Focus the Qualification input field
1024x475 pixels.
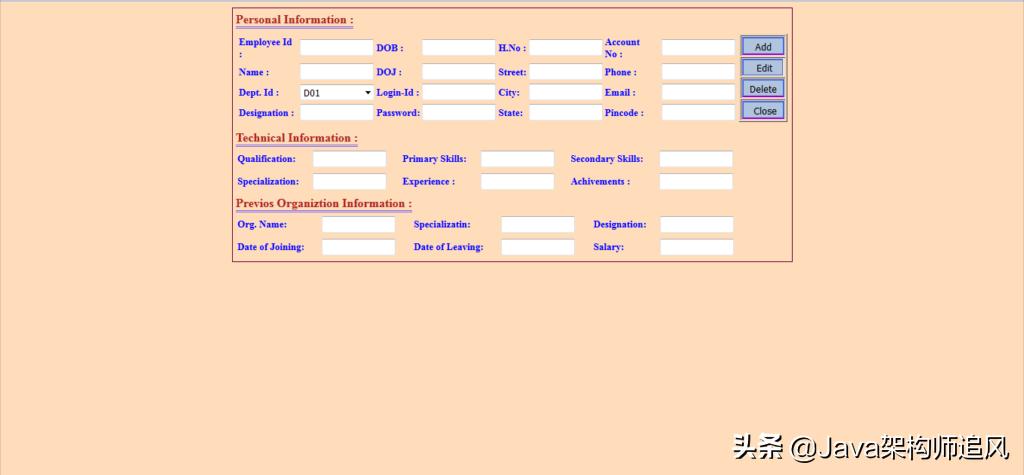pos(349,159)
